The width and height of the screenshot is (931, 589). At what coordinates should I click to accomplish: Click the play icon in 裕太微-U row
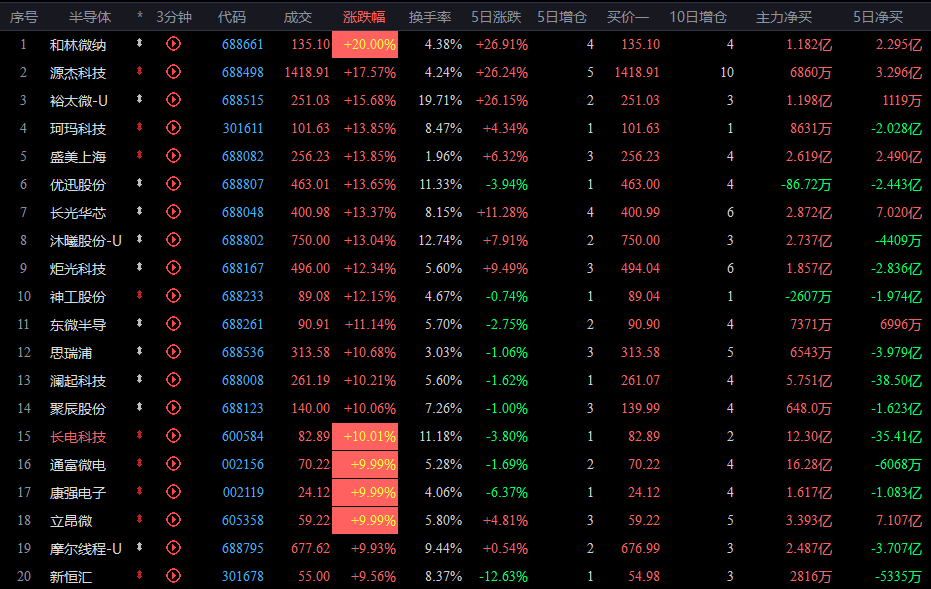pos(173,100)
